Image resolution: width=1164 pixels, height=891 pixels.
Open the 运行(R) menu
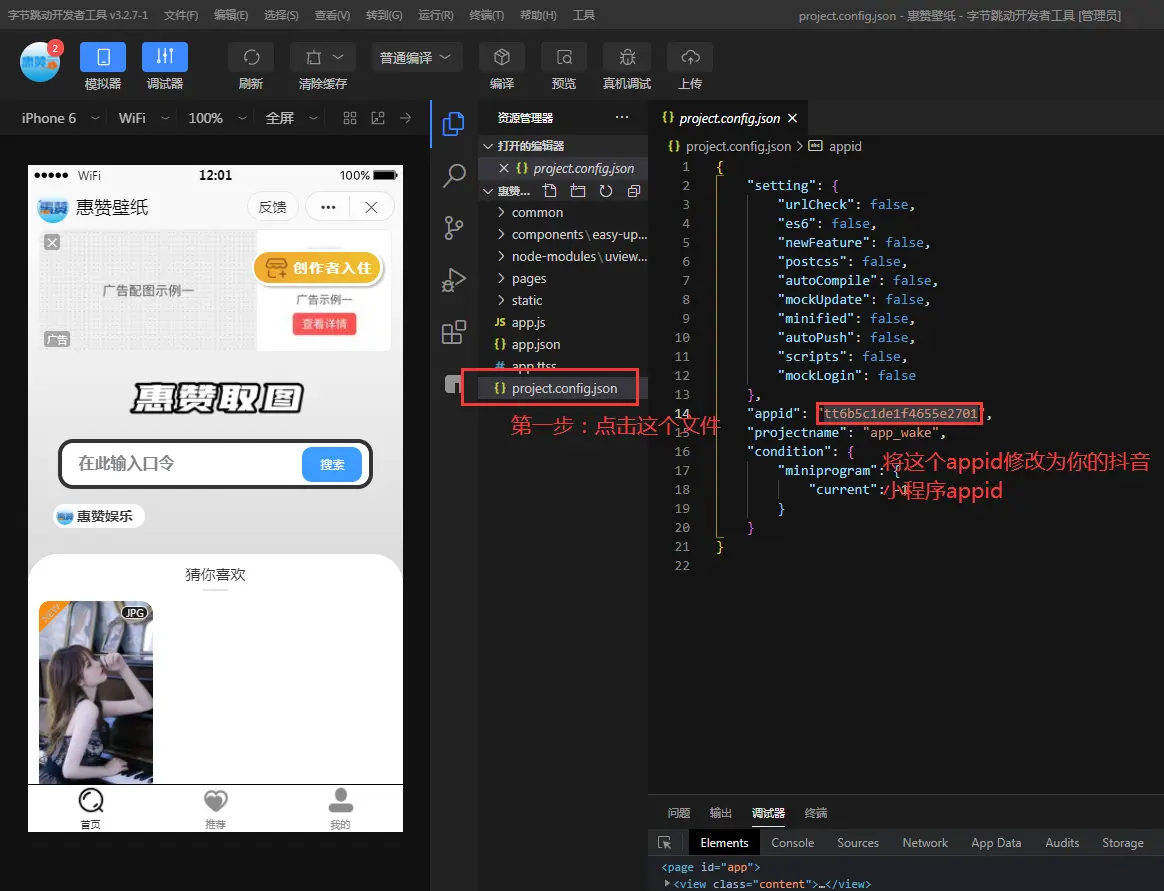[436, 15]
